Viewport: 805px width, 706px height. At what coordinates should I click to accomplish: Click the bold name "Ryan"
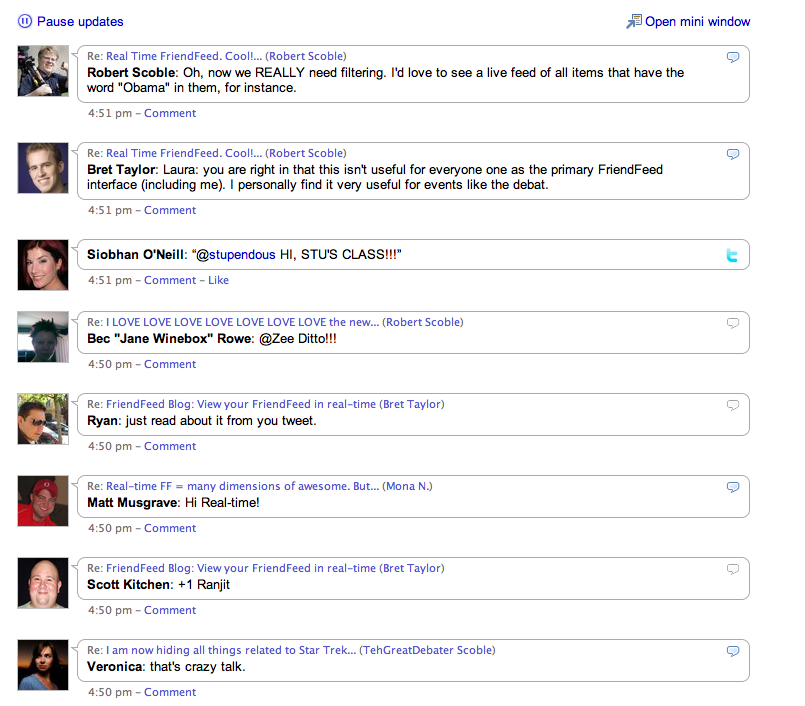tap(103, 421)
